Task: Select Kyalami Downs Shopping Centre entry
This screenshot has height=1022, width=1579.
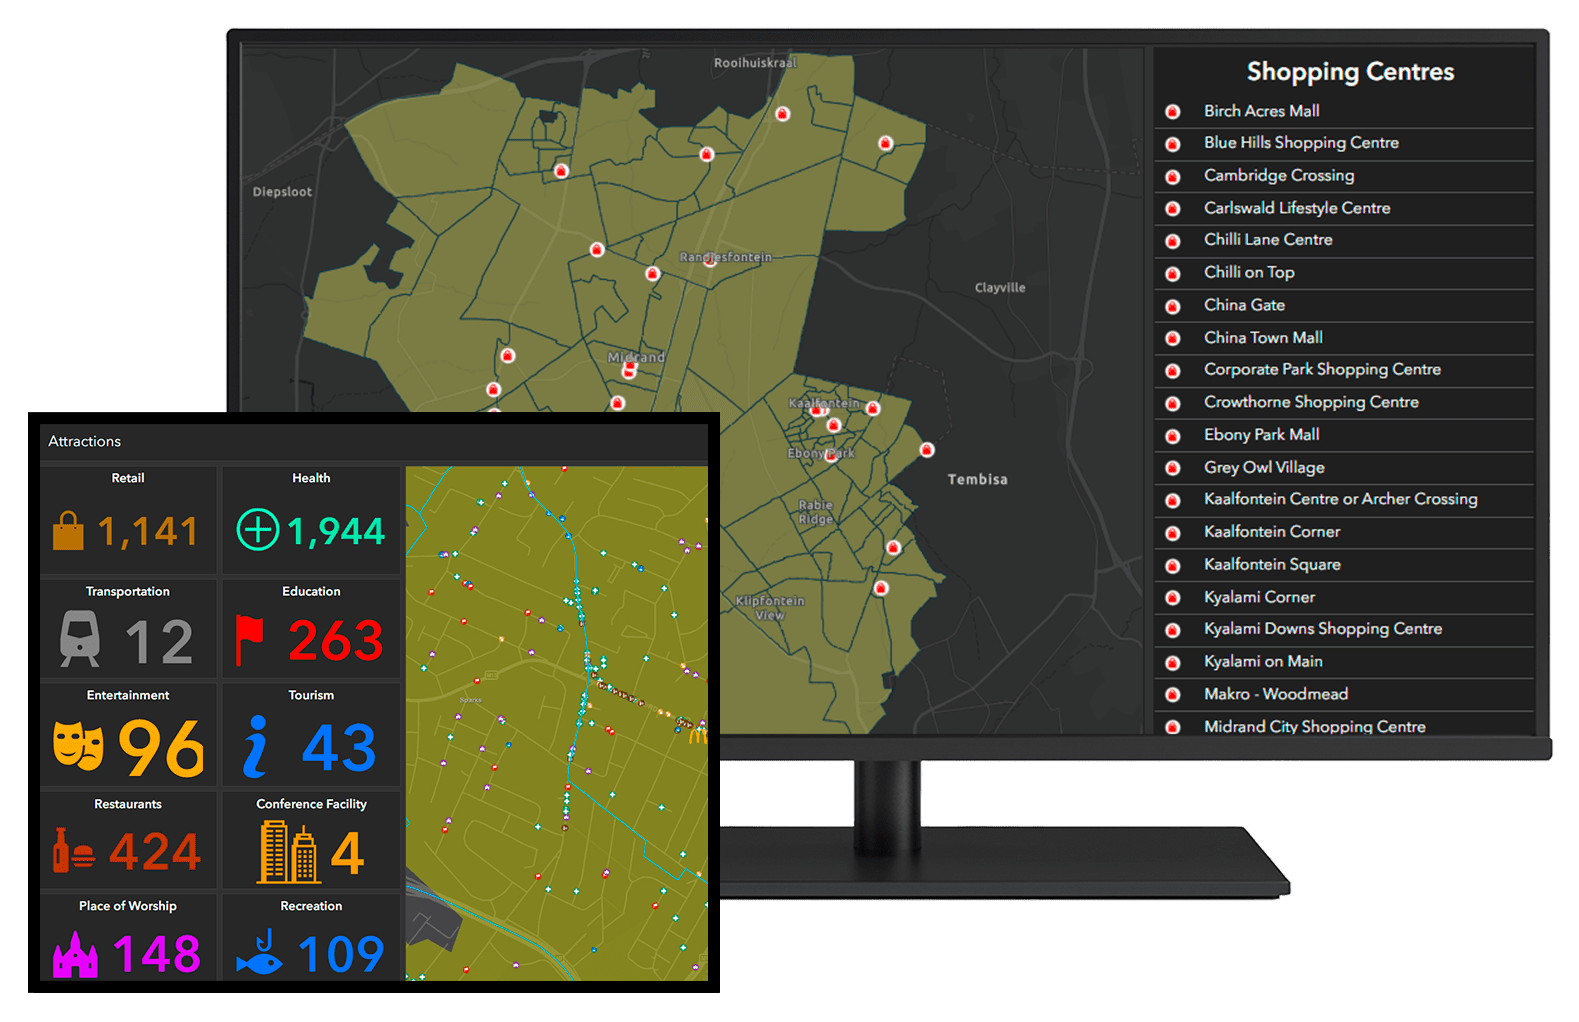Action: coord(1344,630)
